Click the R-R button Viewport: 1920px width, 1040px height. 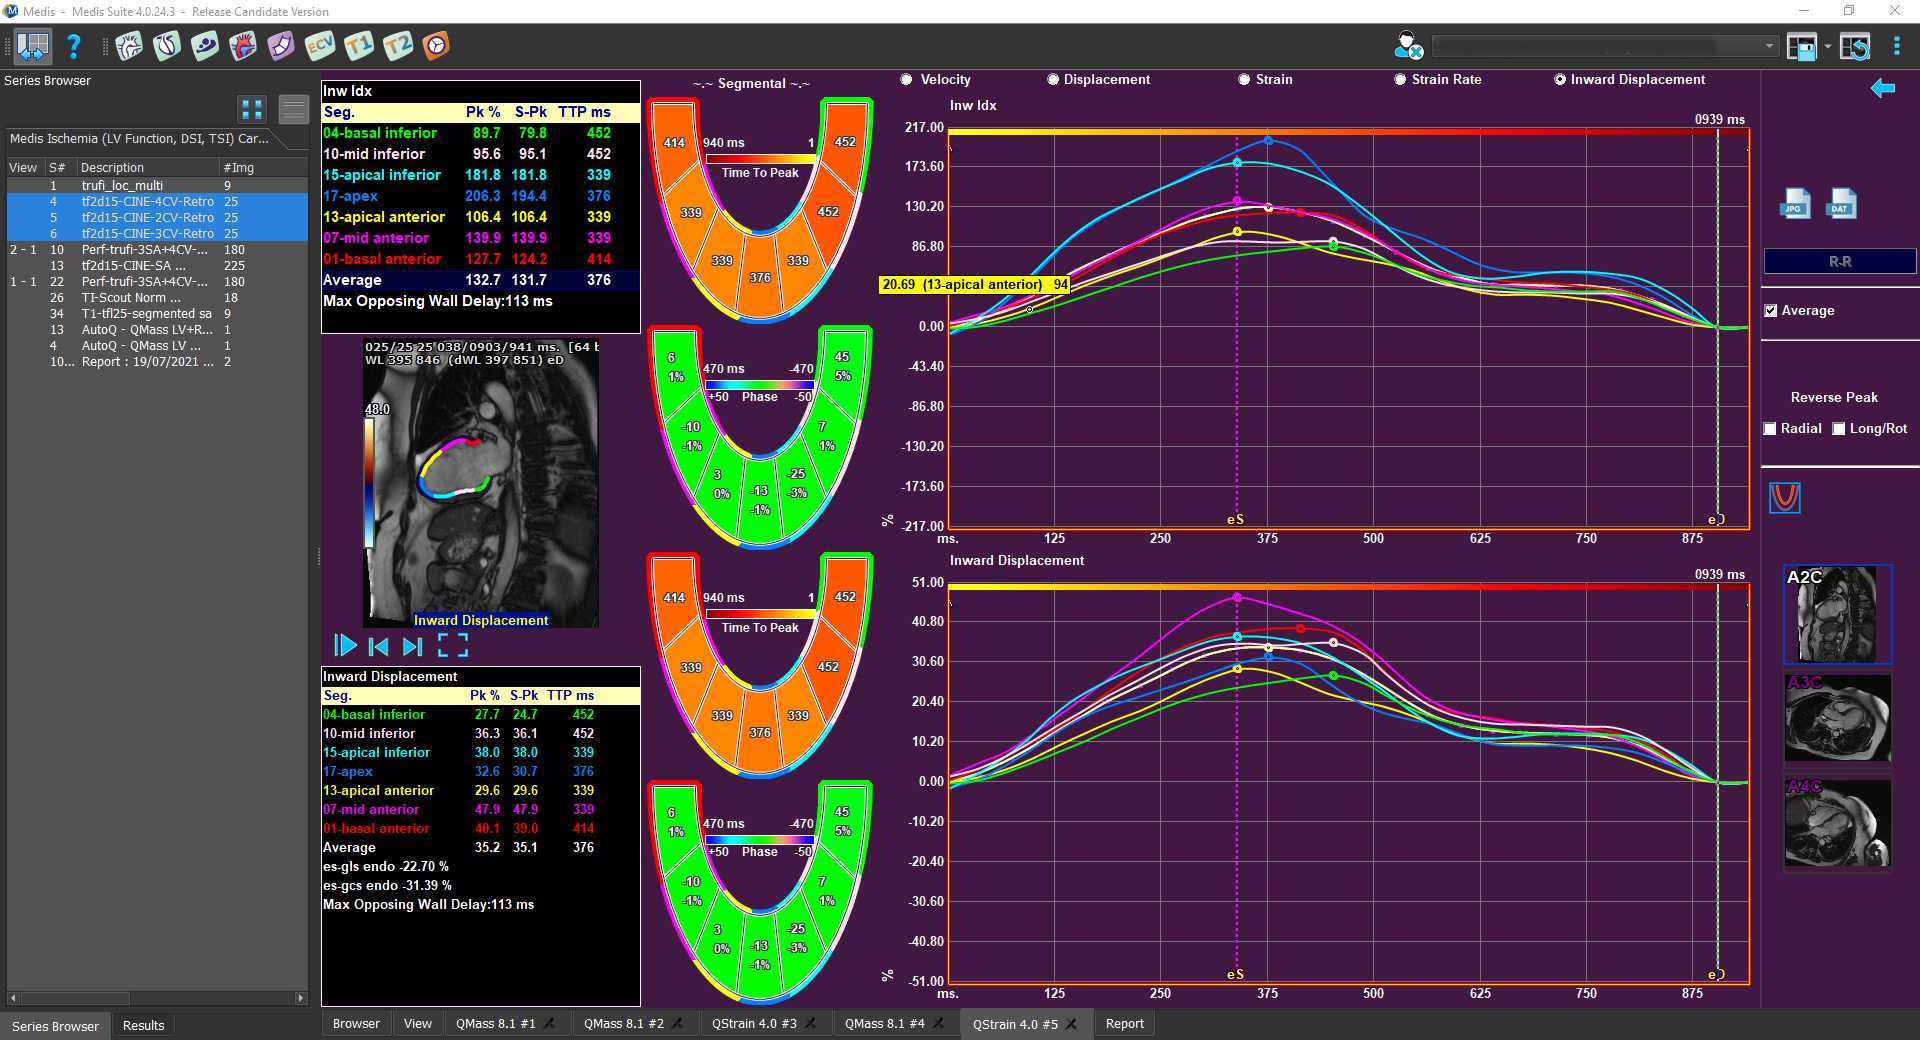pyautogui.click(x=1839, y=262)
